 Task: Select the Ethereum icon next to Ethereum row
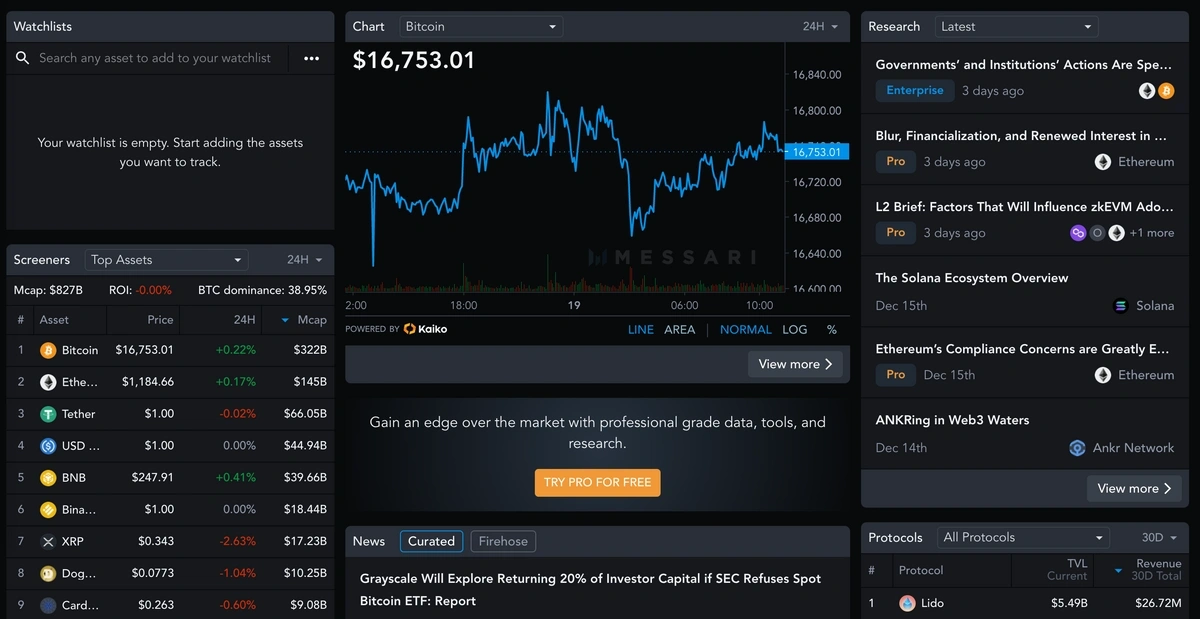48,382
